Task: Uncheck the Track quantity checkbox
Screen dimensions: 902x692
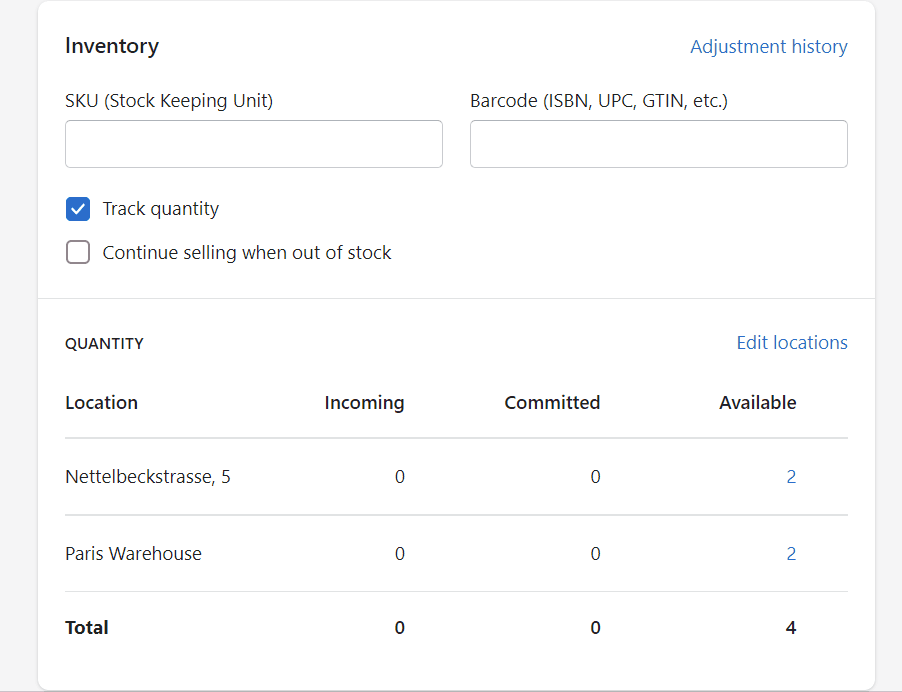Action: (x=78, y=209)
